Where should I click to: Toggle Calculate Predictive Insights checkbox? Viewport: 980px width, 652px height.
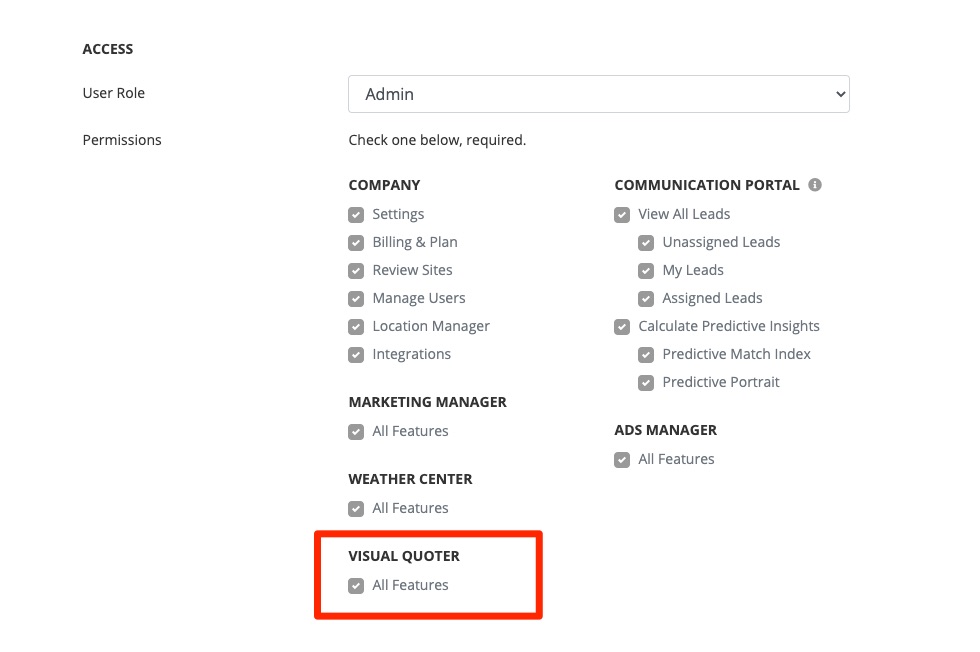(x=622, y=327)
